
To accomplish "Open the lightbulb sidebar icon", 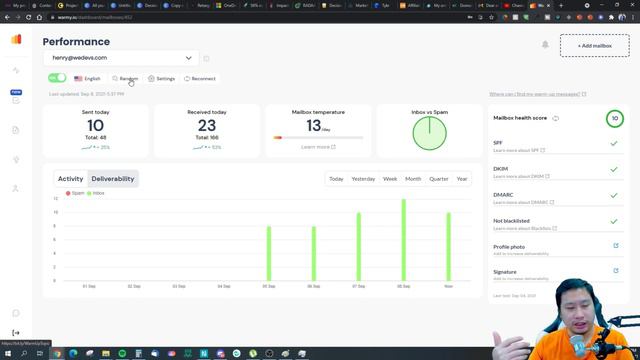I will coord(16,159).
